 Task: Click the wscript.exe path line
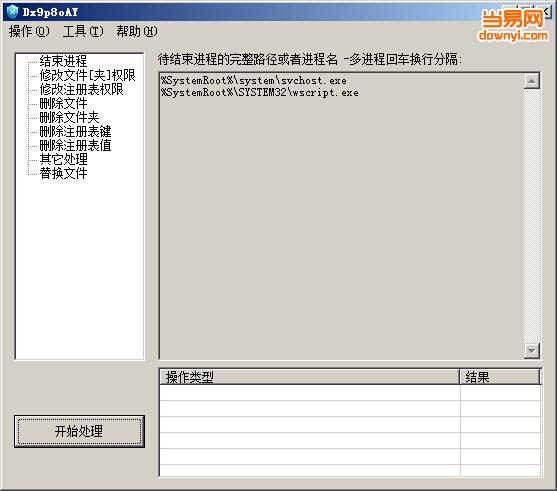click(x=260, y=93)
